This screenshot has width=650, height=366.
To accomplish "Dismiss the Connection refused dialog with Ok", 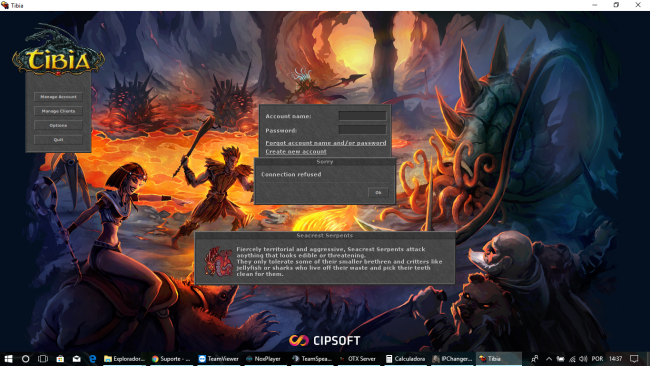I will 378,193.
